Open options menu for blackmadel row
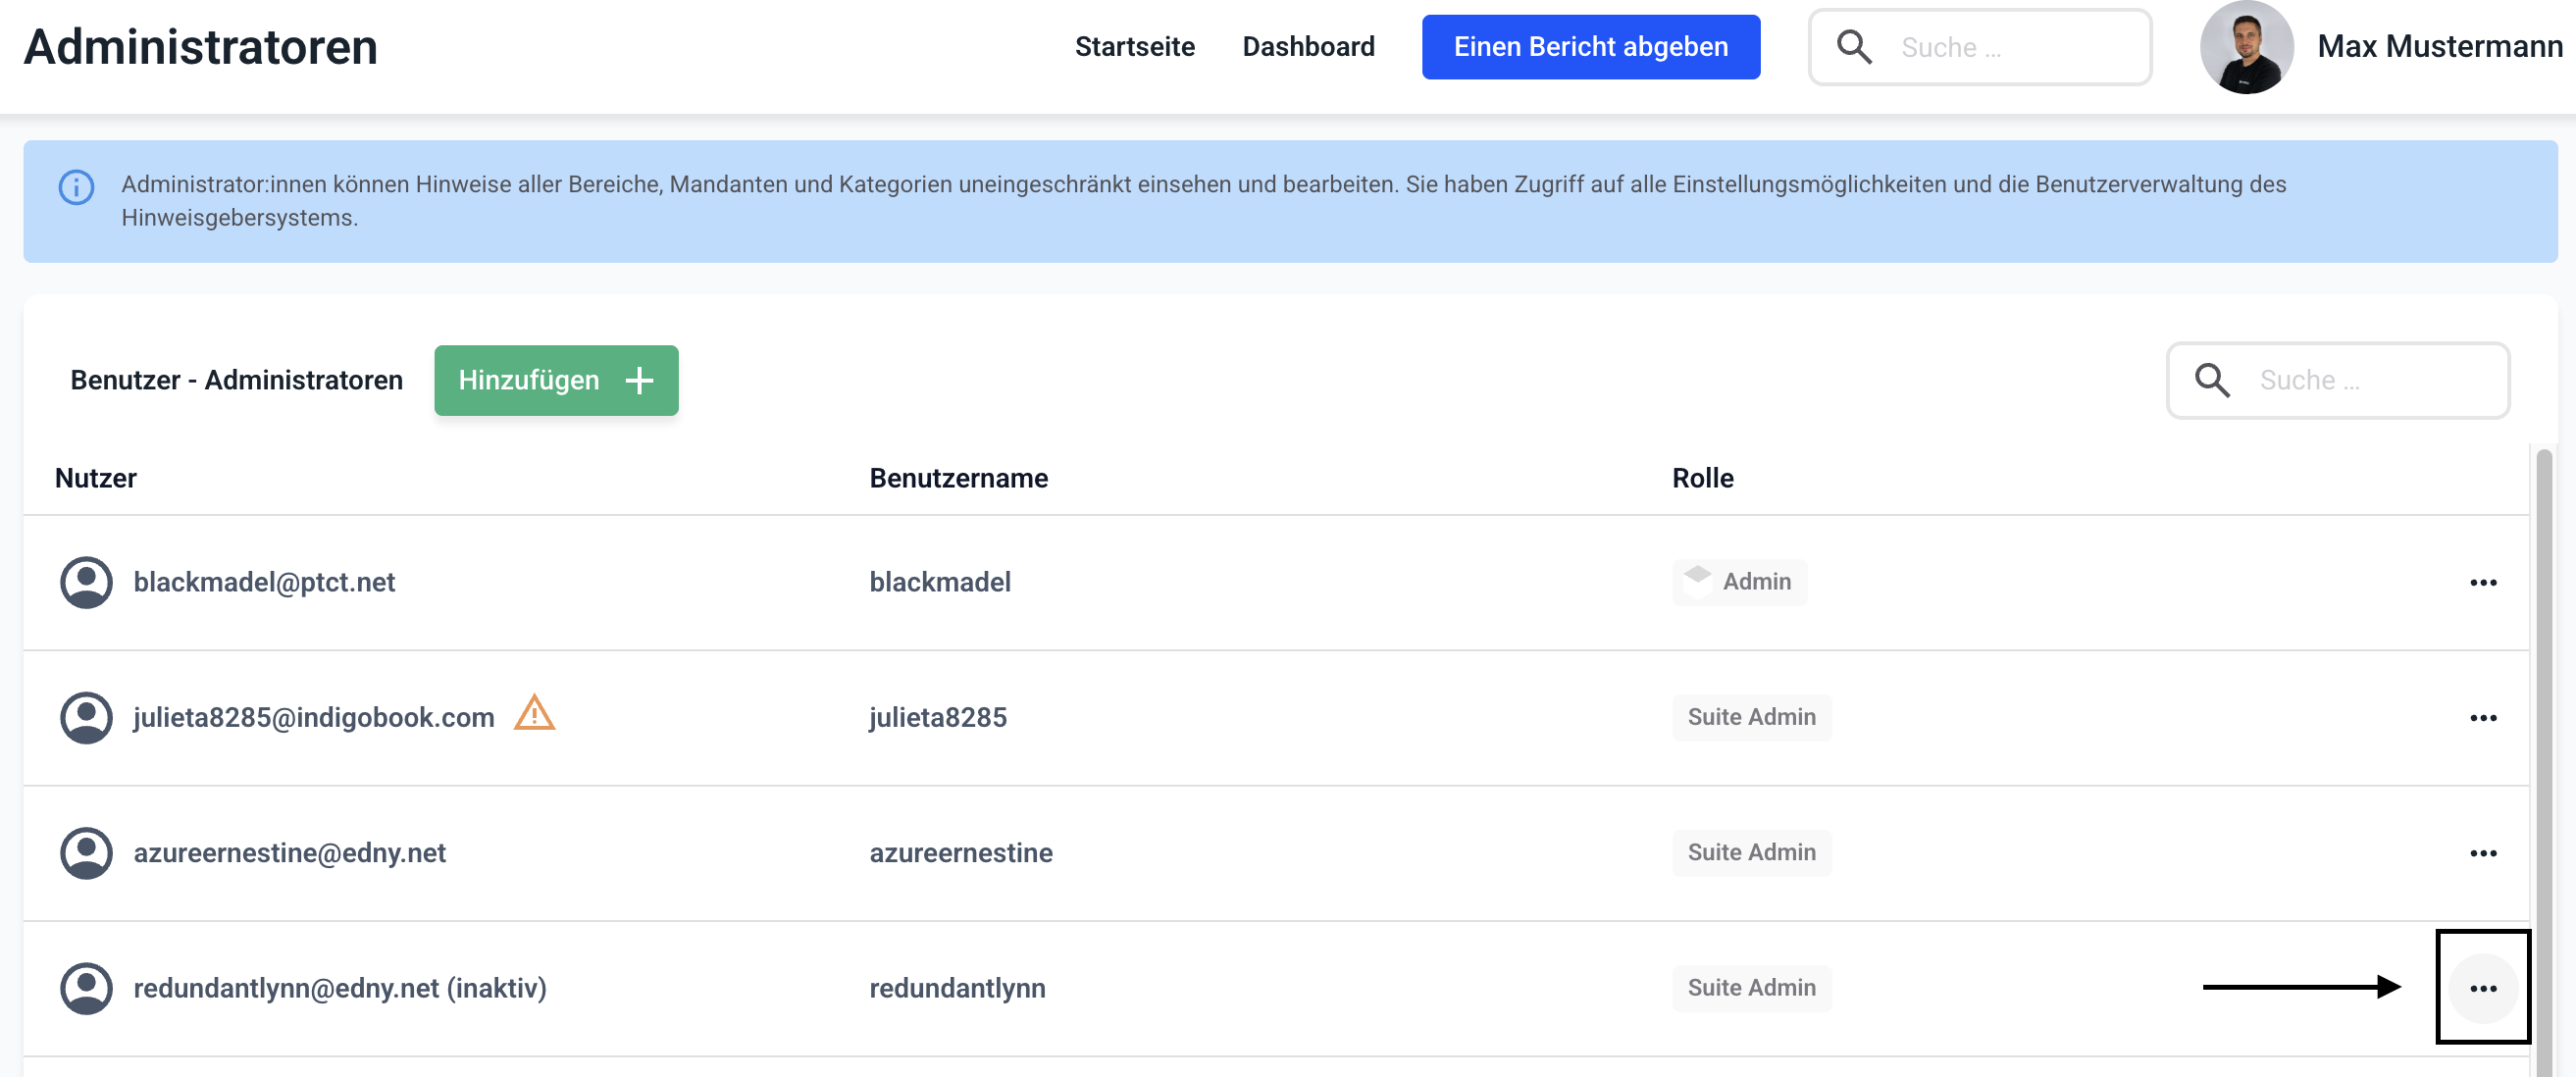This screenshot has width=2576, height=1077. [2483, 583]
